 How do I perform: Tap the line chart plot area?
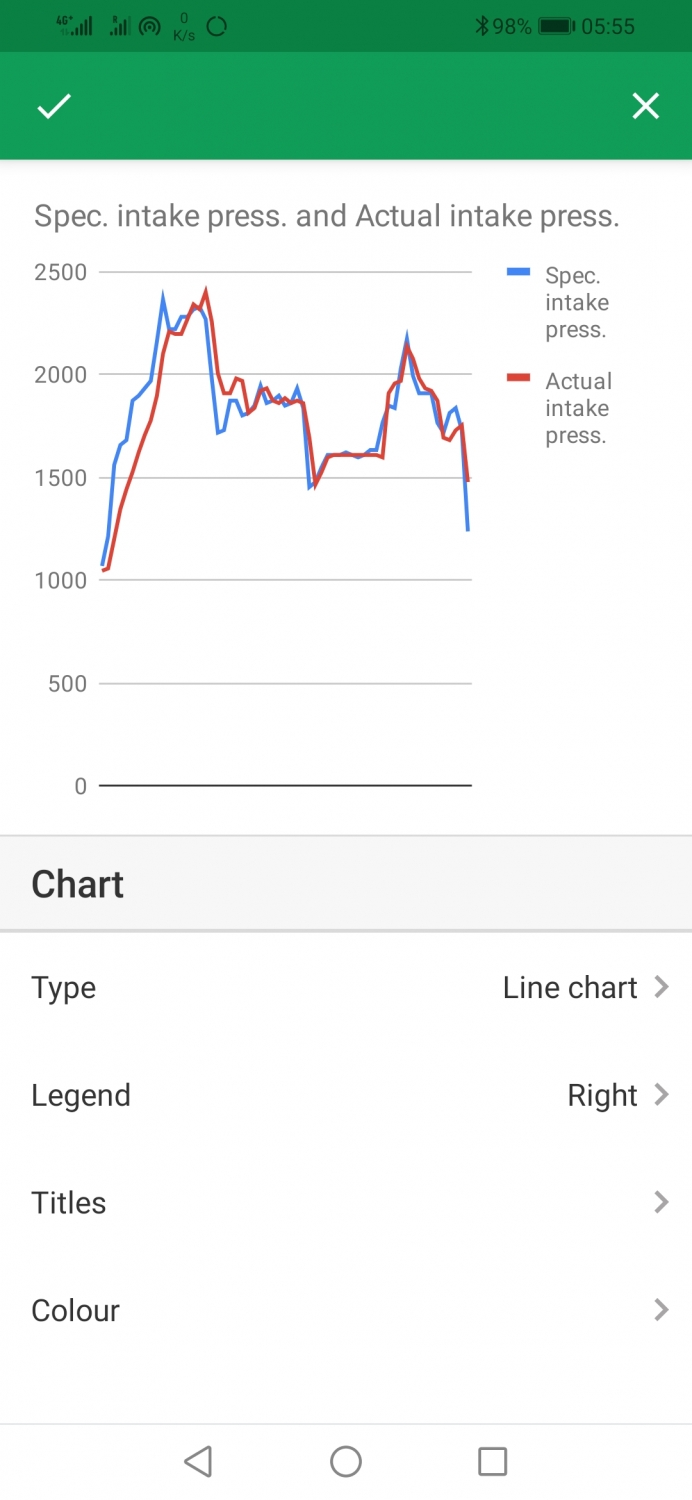coord(286,528)
